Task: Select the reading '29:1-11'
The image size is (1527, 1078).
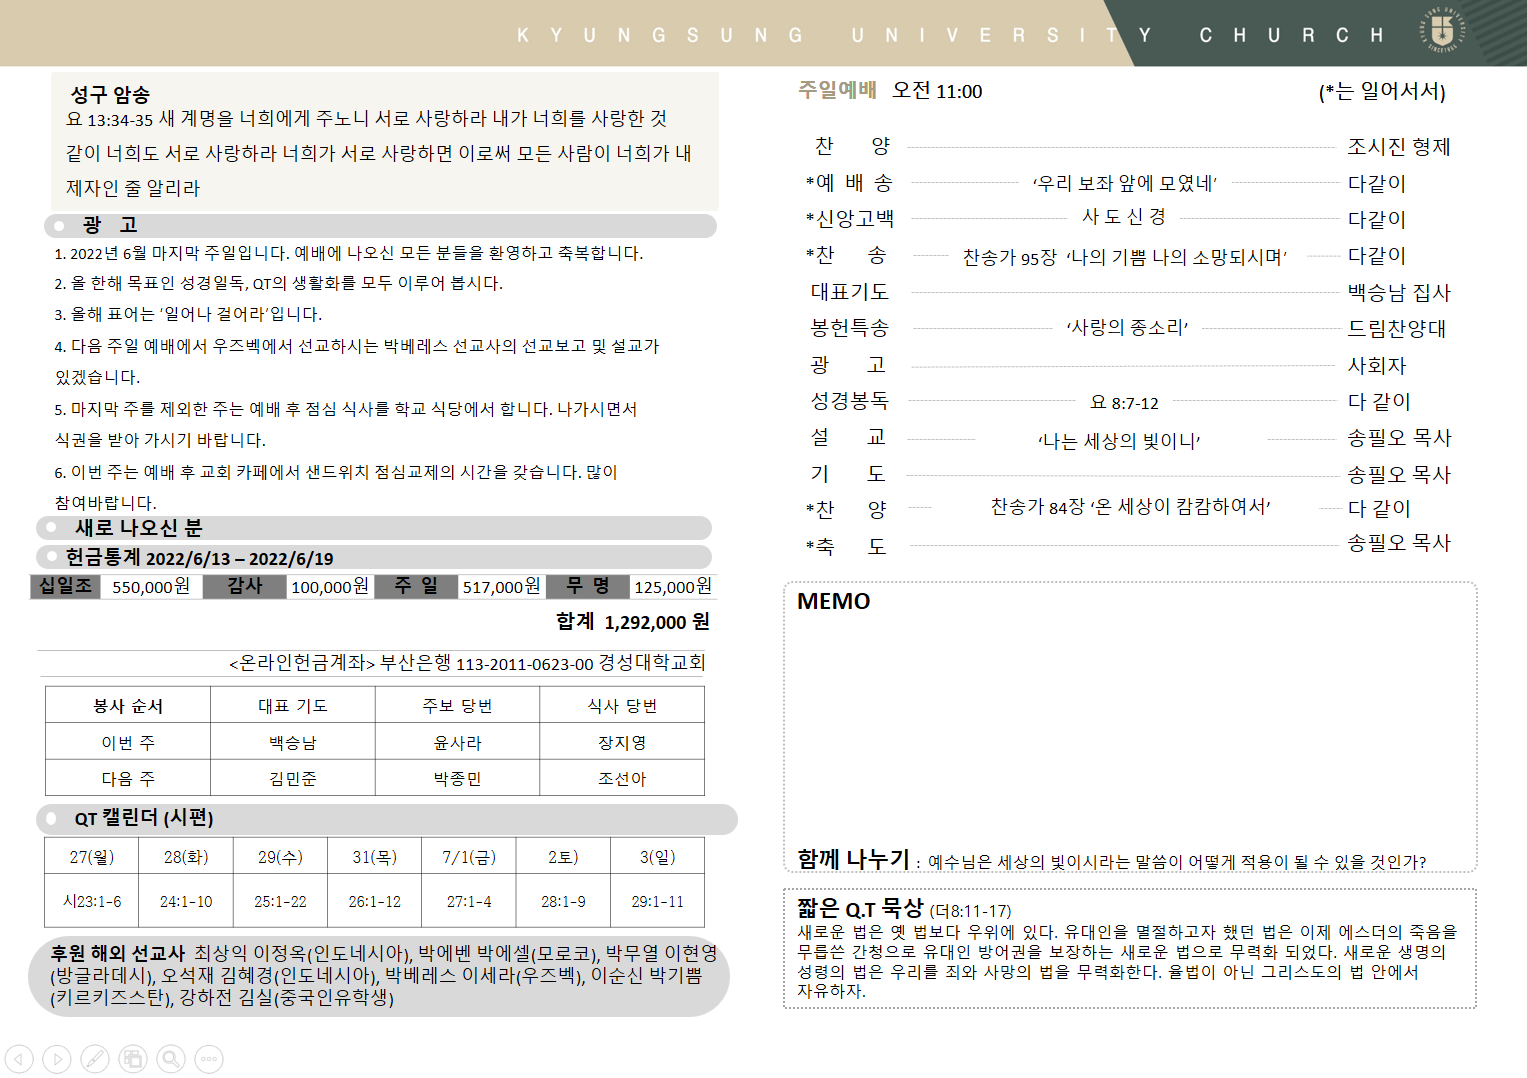Action: (x=657, y=902)
